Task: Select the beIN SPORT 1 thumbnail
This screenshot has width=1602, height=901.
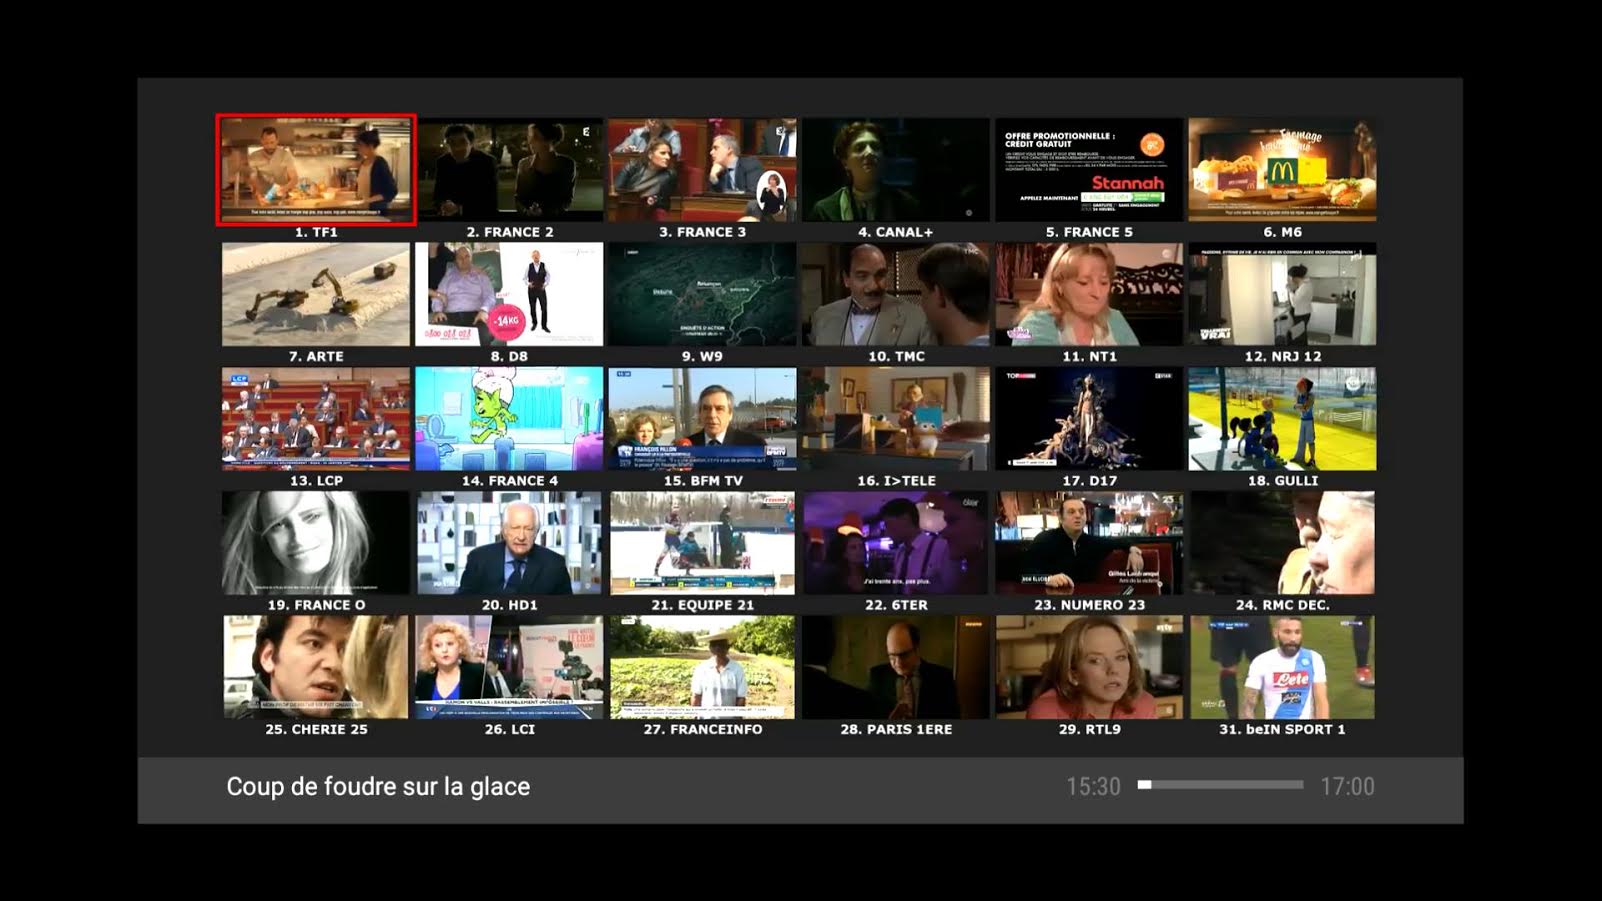Action: 1282,667
